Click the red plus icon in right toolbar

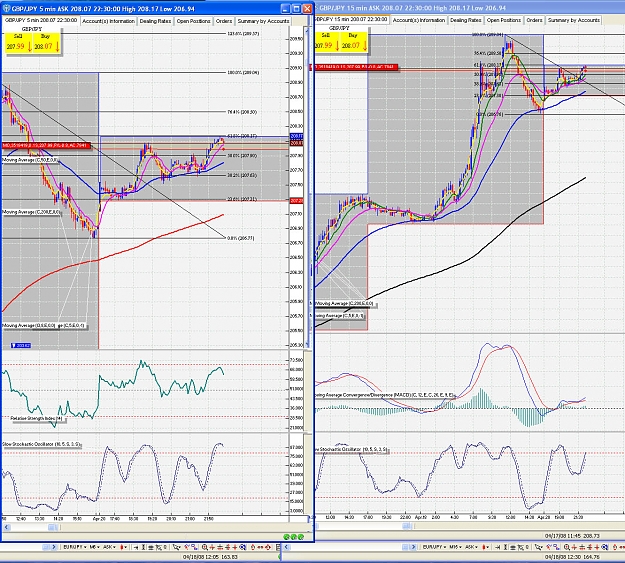(597, 547)
